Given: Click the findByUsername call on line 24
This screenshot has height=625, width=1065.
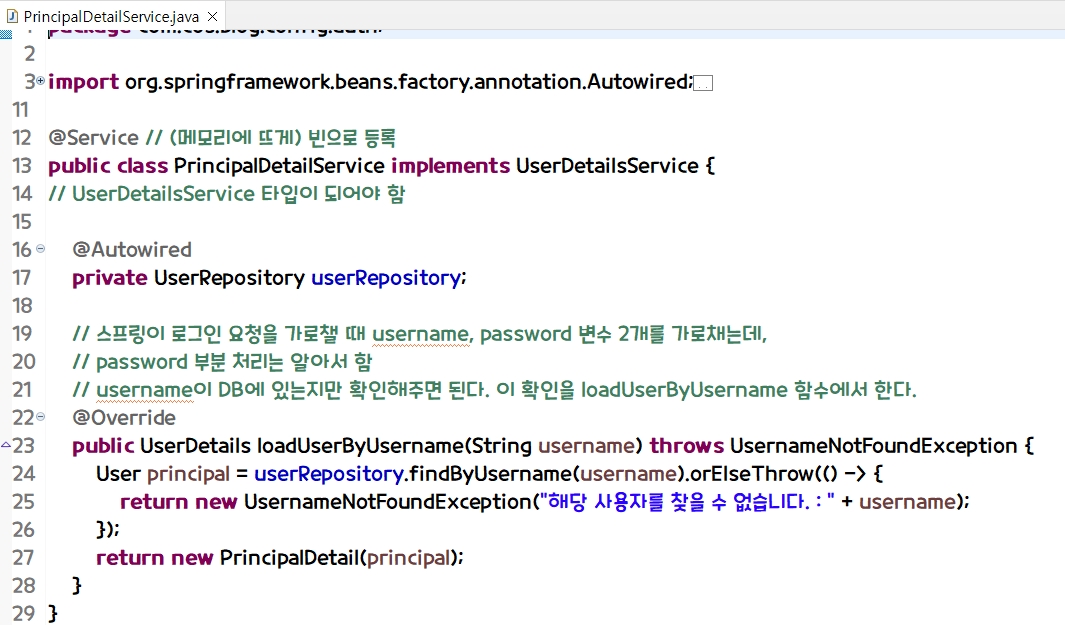Looking at the screenshot, I should point(491,474).
